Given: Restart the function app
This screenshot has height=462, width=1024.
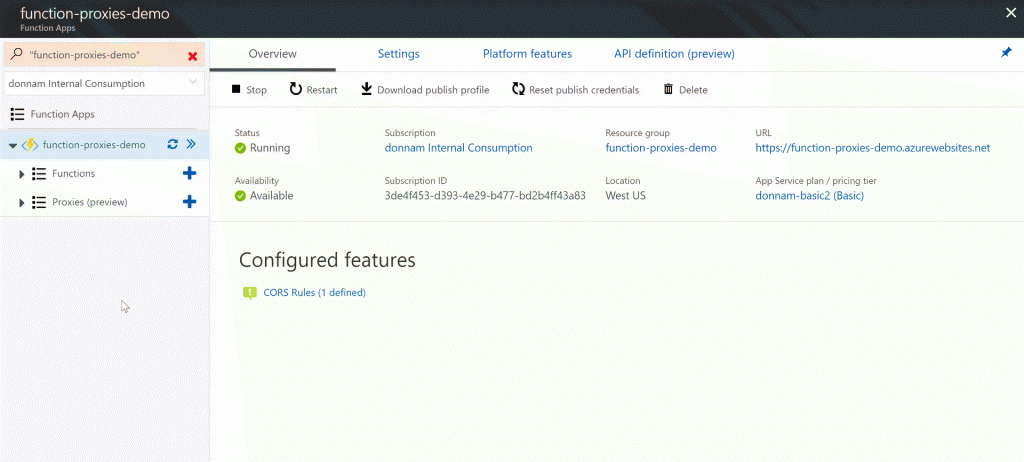Looking at the screenshot, I should tap(296, 89).
